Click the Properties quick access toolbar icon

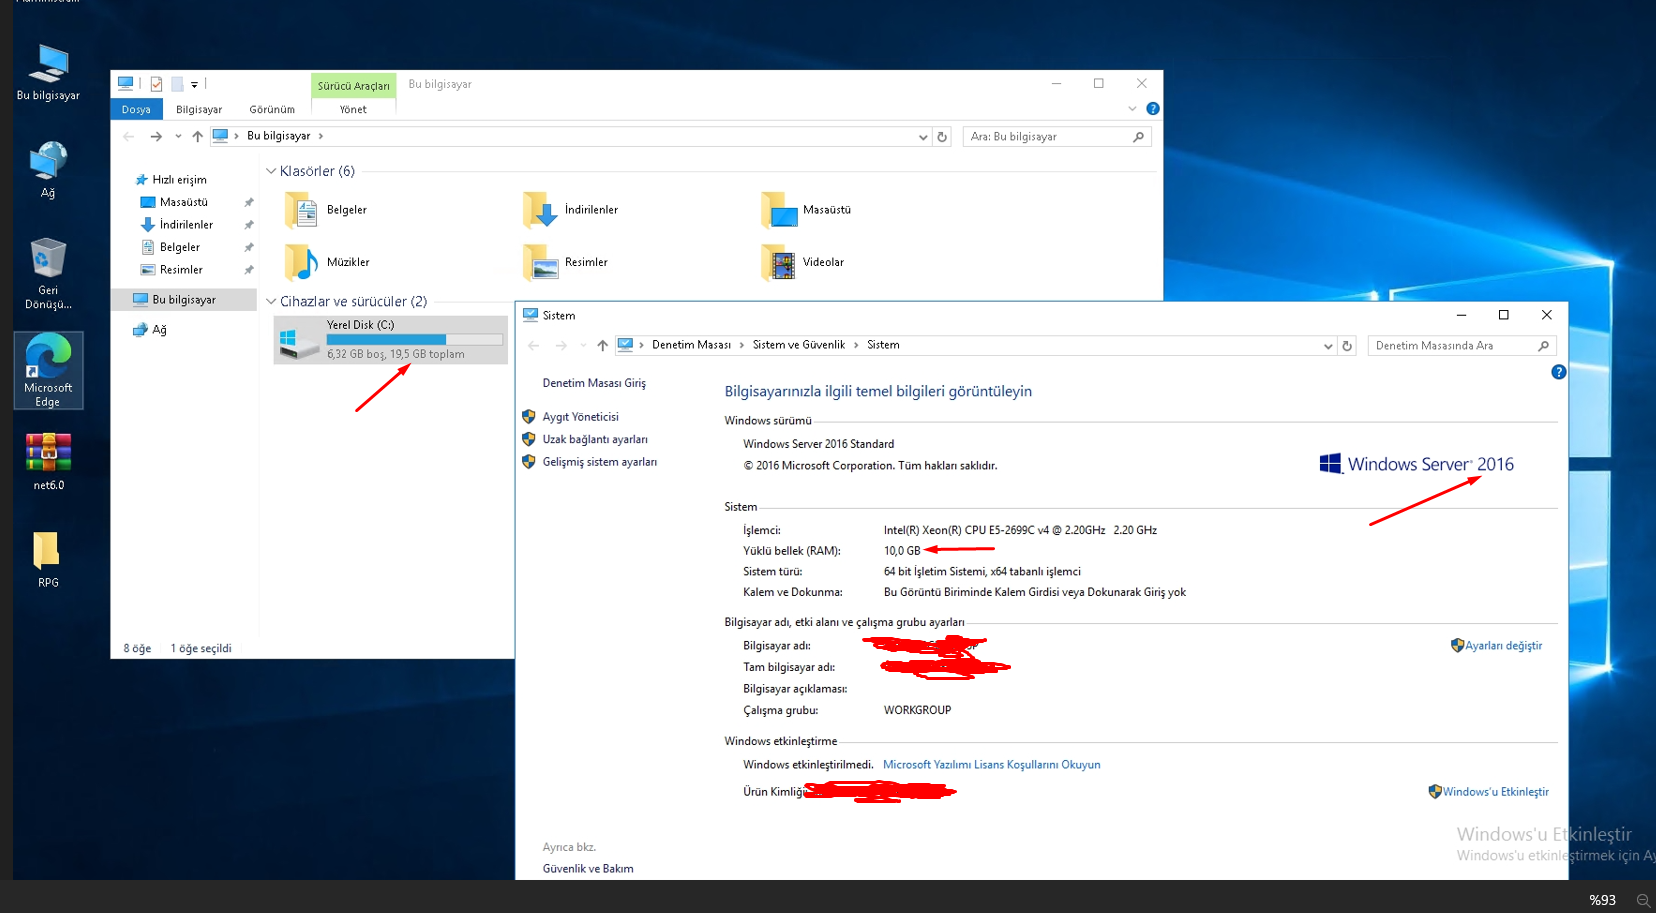point(156,84)
